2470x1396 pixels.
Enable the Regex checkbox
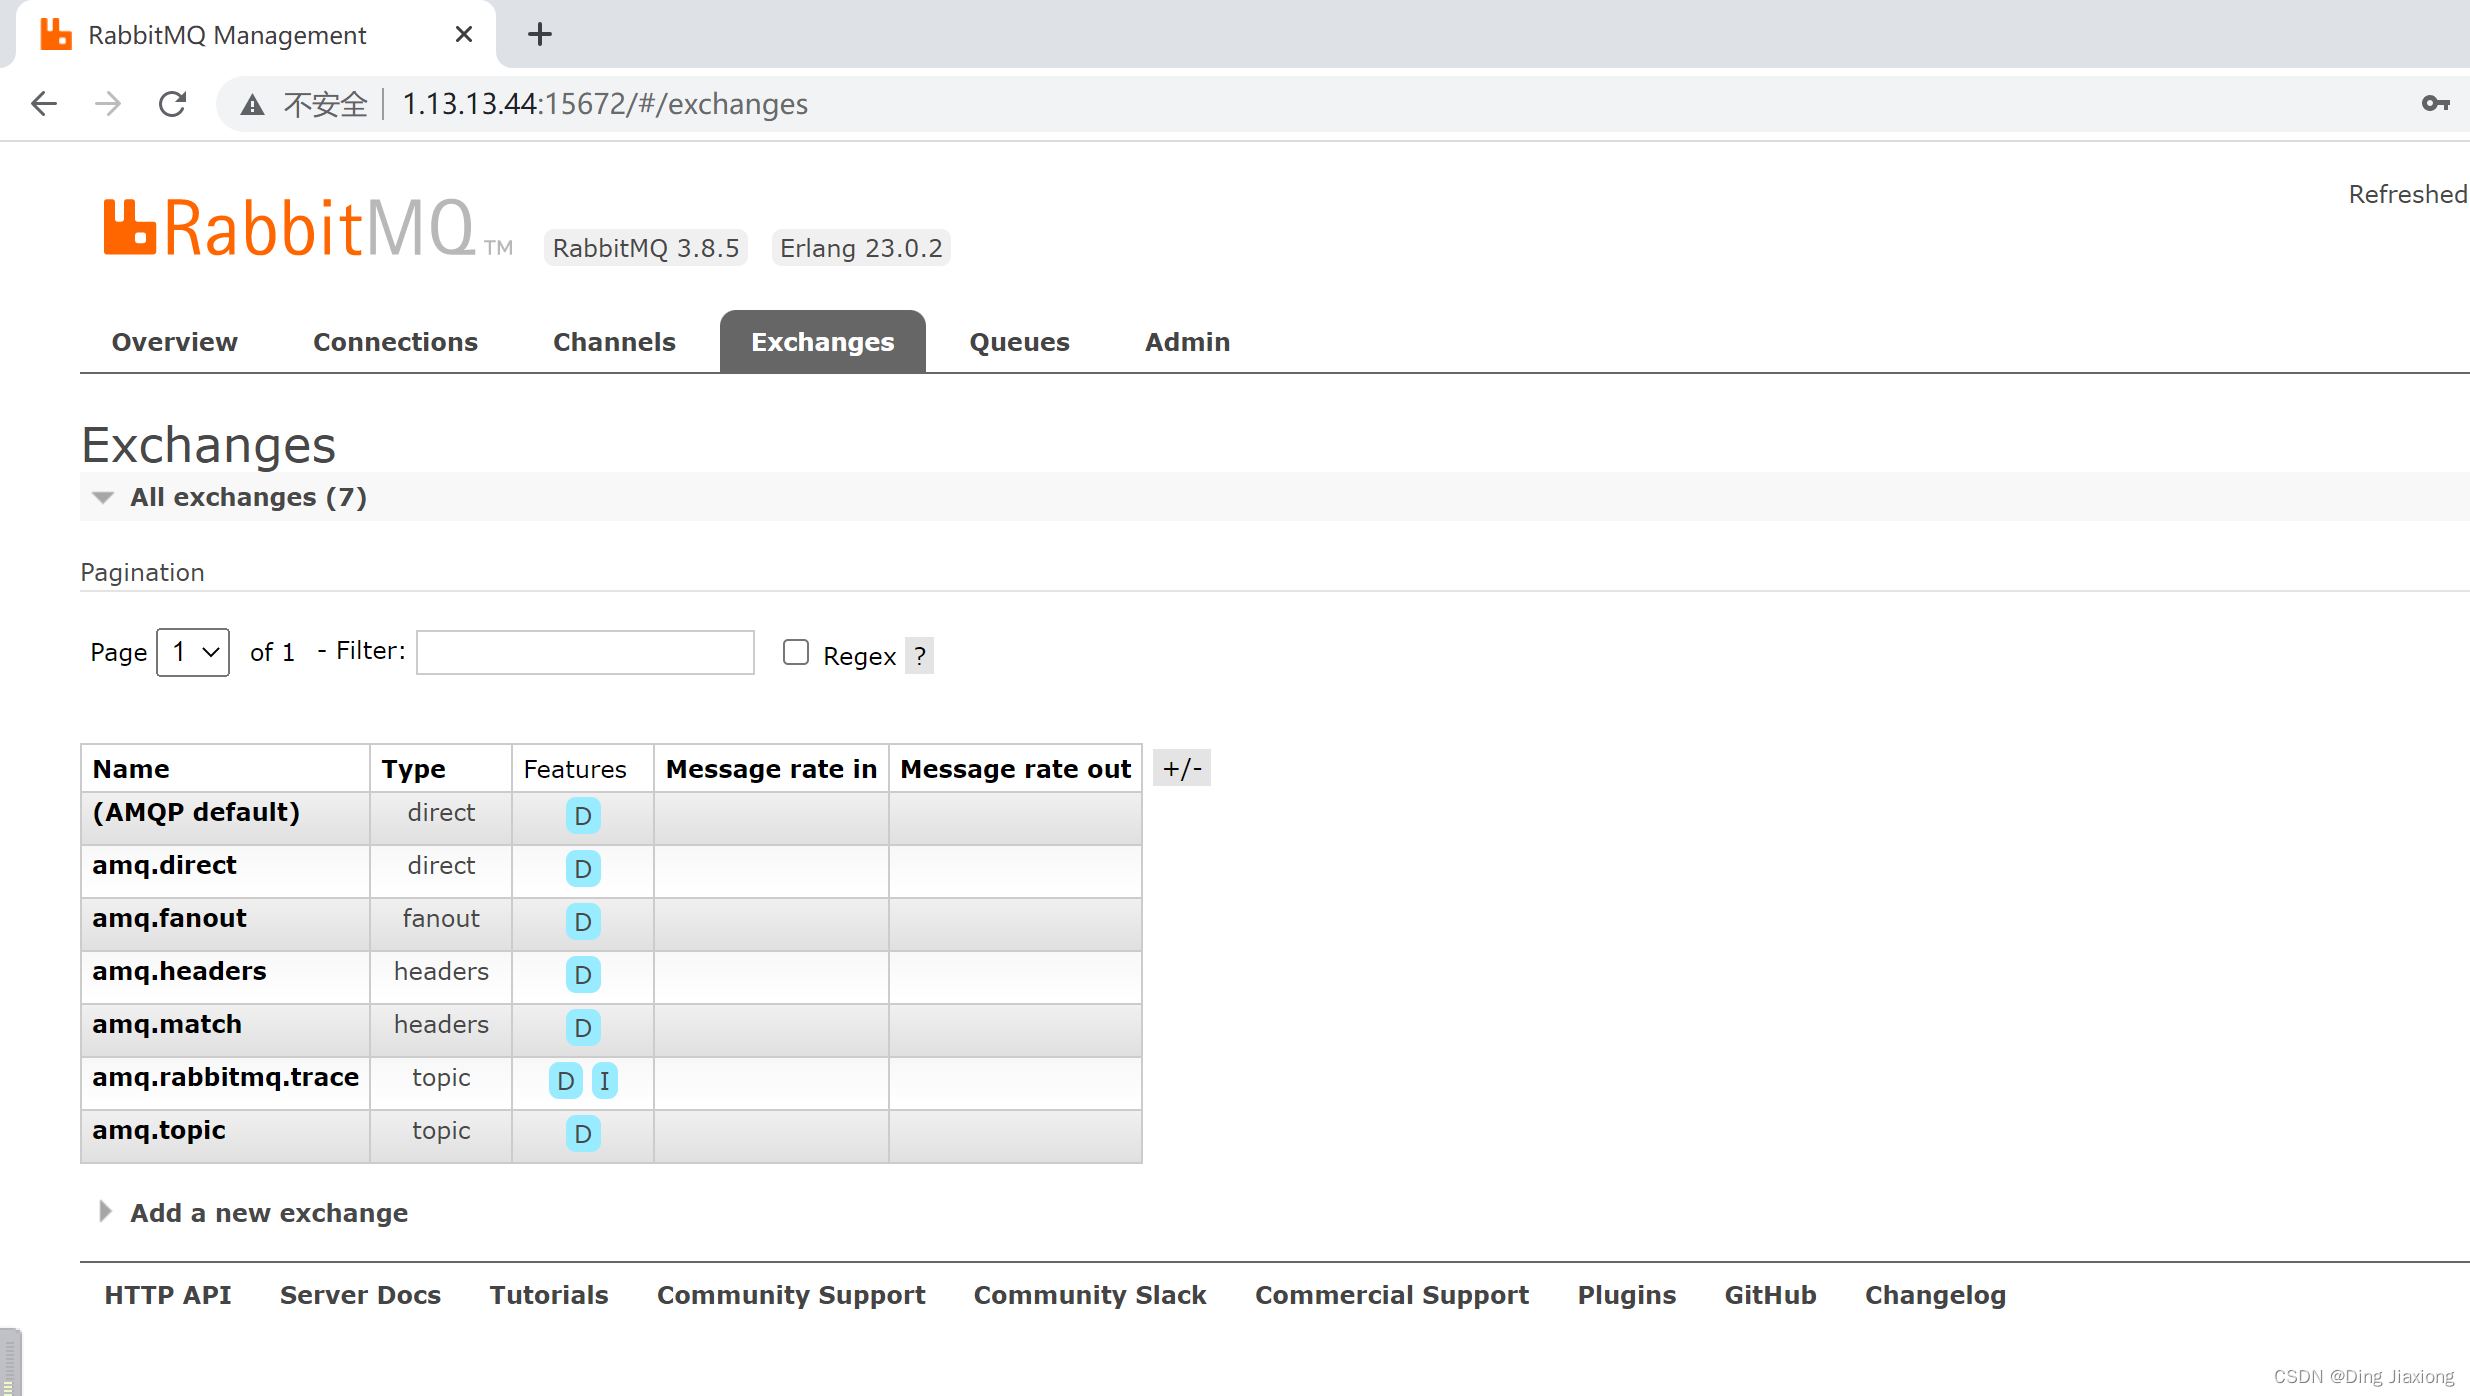click(795, 652)
